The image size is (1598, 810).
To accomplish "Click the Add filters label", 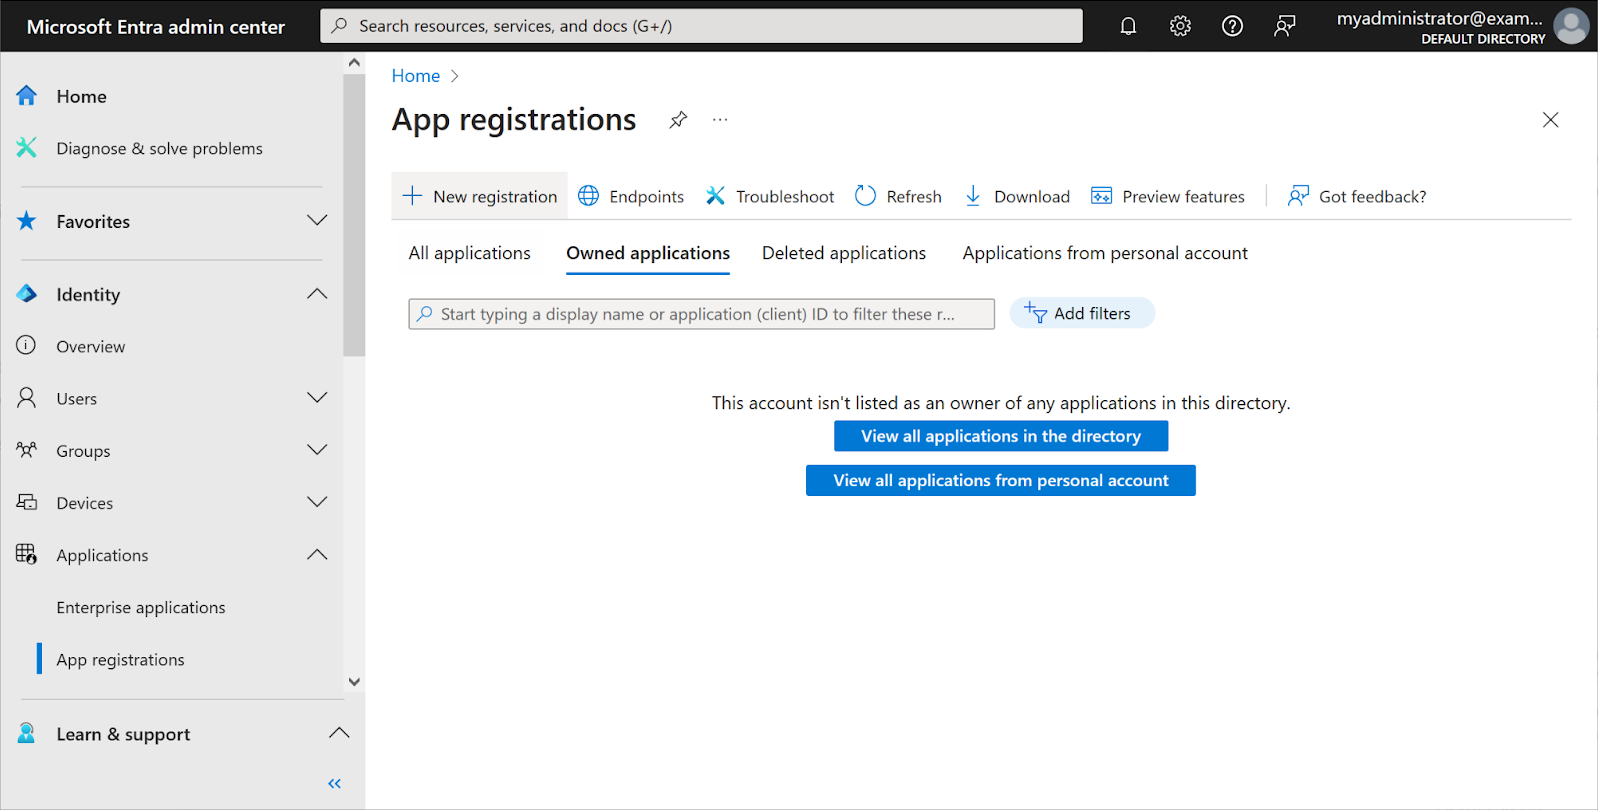I will point(1092,313).
